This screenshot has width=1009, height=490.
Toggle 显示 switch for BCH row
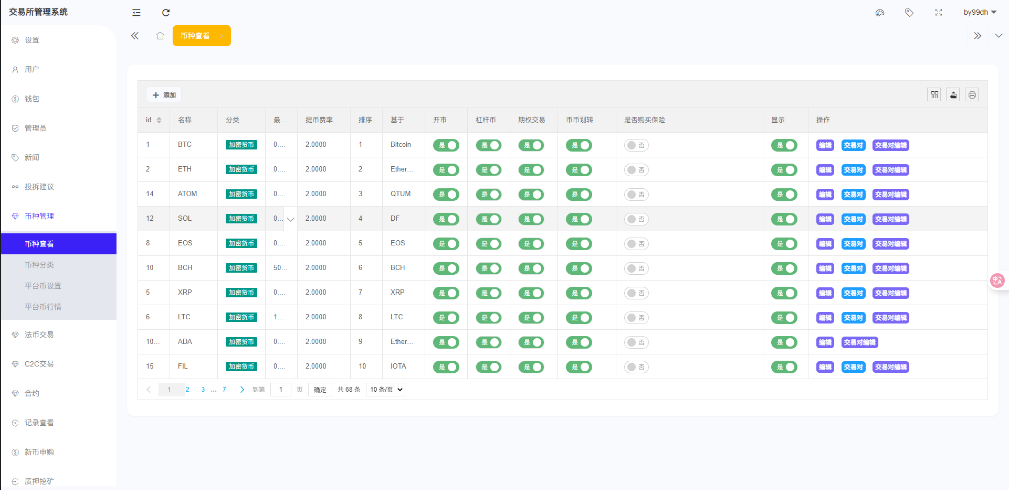[x=784, y=269]
